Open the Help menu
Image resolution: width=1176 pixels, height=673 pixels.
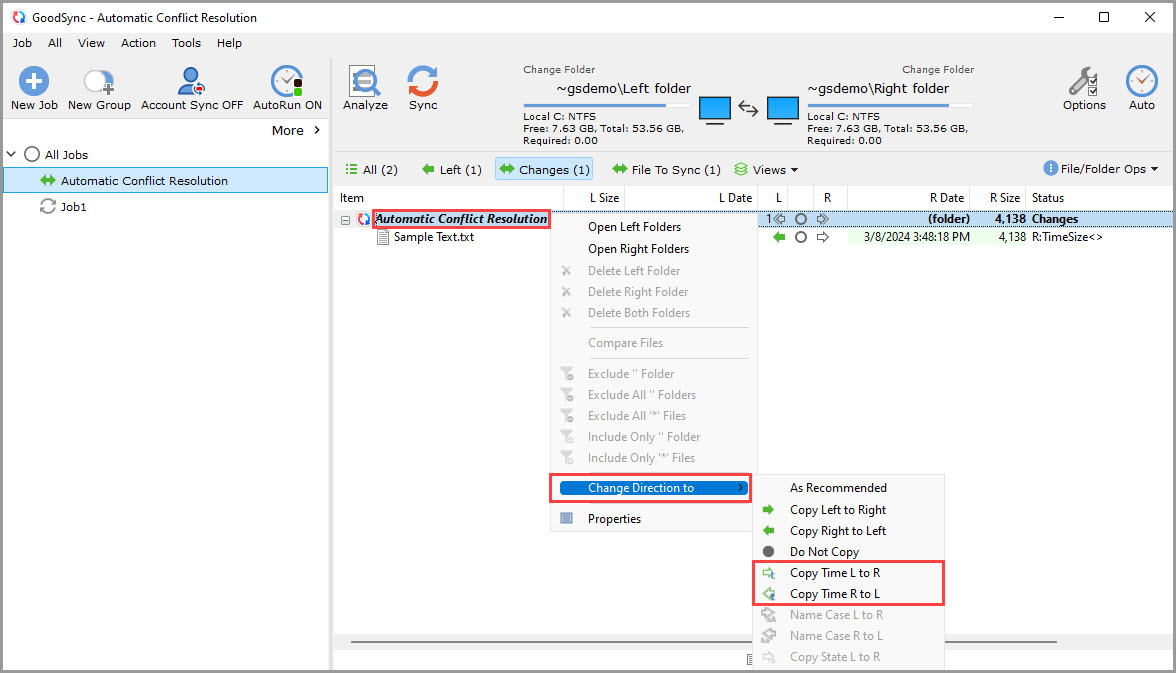(x=229, y=43)
